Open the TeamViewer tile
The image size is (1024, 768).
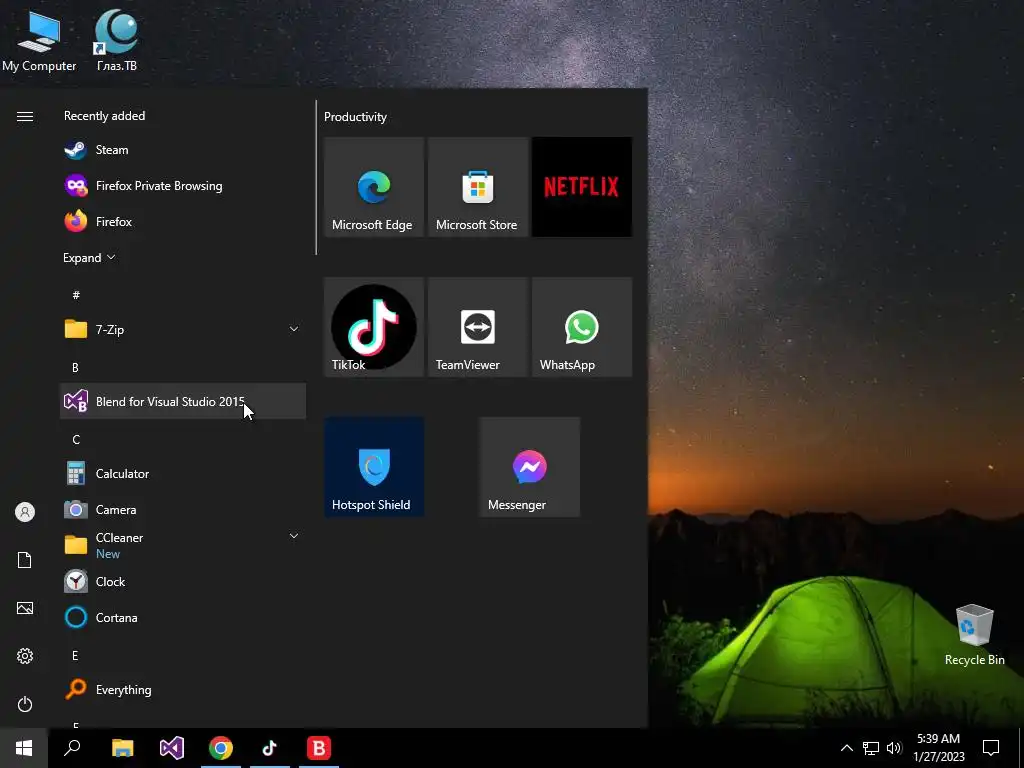pyautogui.click(x=478, y=327)
